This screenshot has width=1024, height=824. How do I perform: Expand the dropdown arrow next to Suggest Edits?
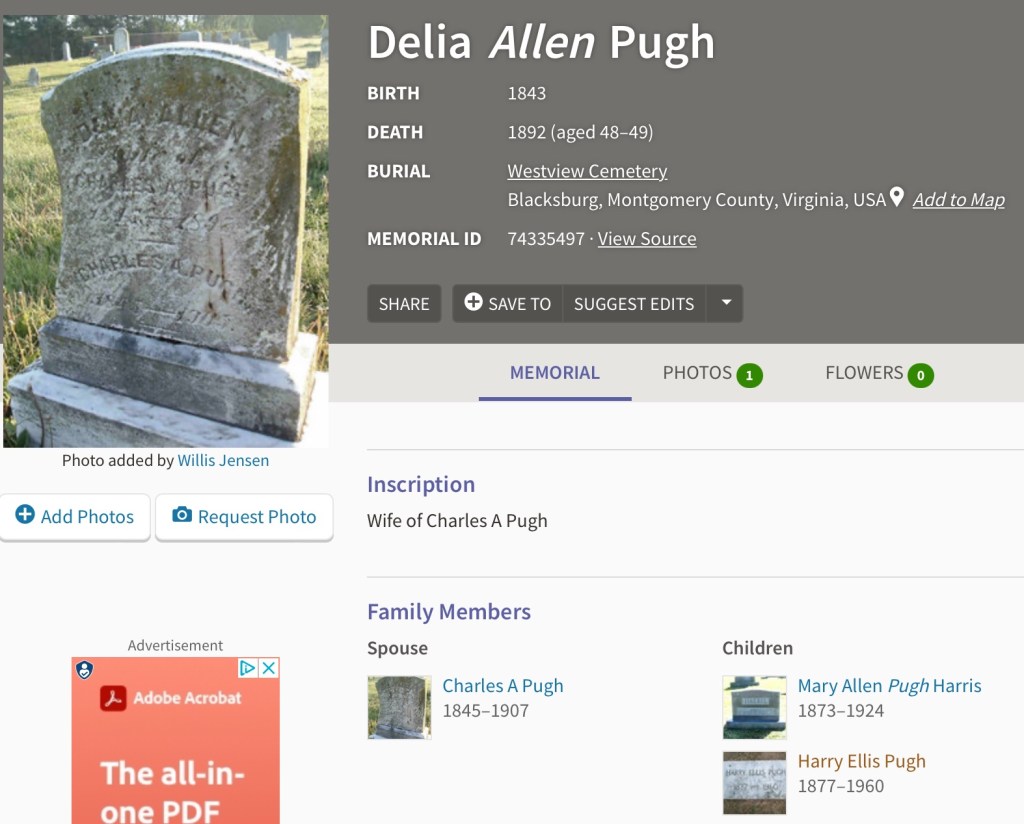point(726,303)
